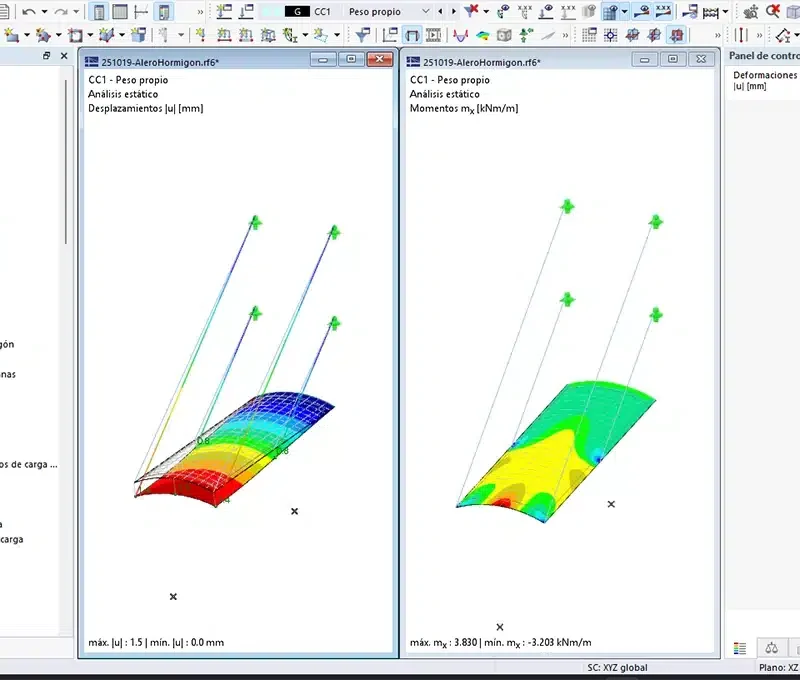Image resolution: width=800 pixels, height=680 pixels.
Task: Click the zoom with red X icon
Action: coord(773,10)
